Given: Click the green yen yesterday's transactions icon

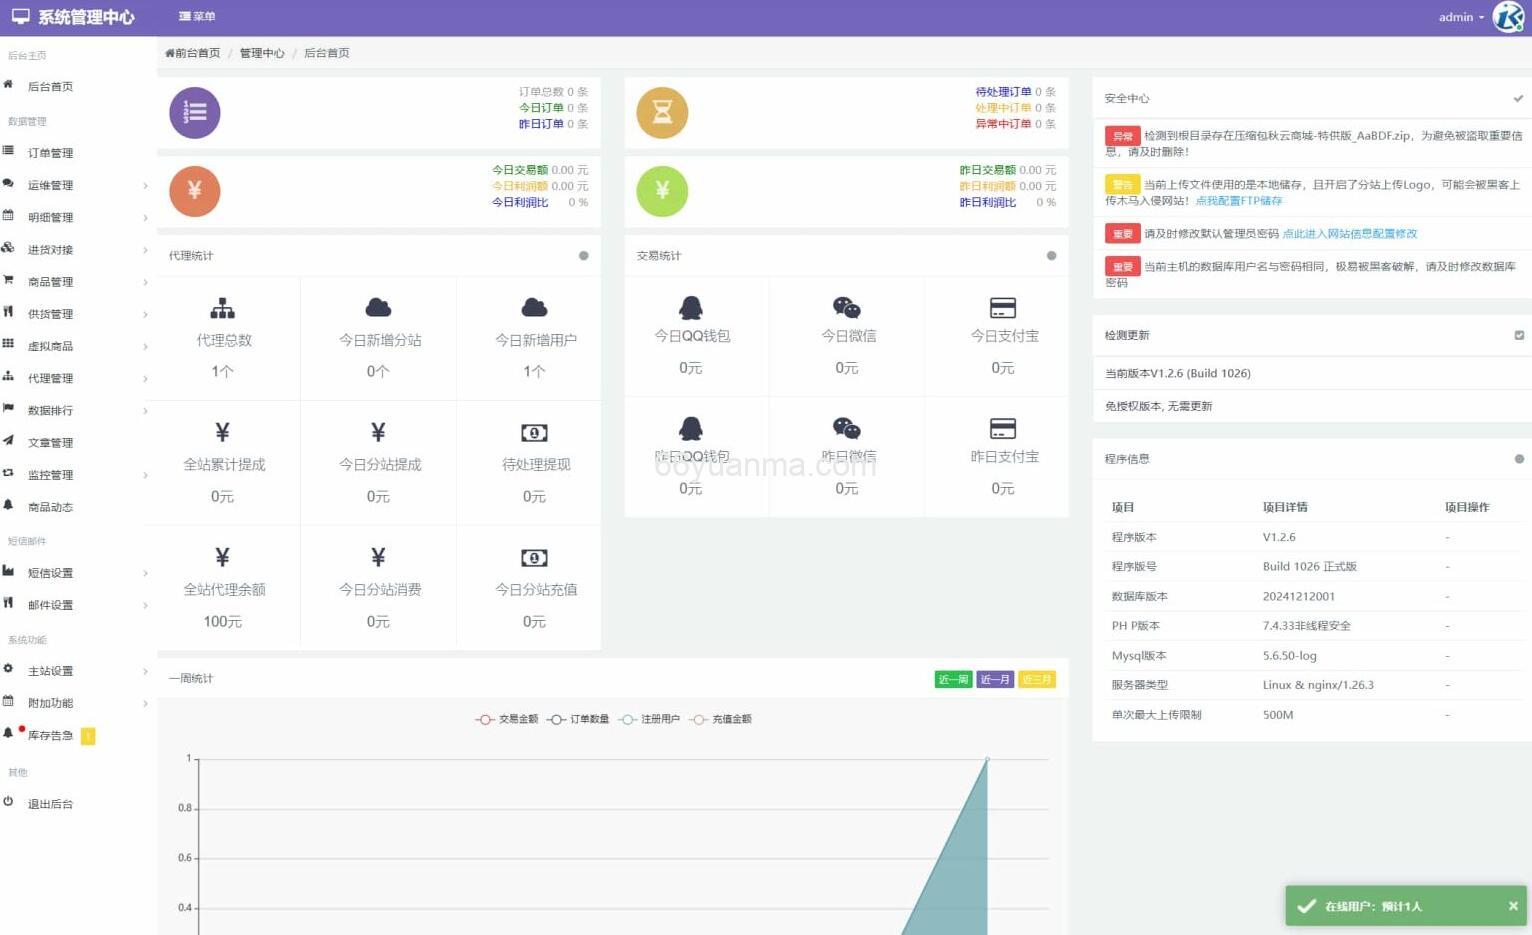Looking at the screenshot, I should 662,191.
